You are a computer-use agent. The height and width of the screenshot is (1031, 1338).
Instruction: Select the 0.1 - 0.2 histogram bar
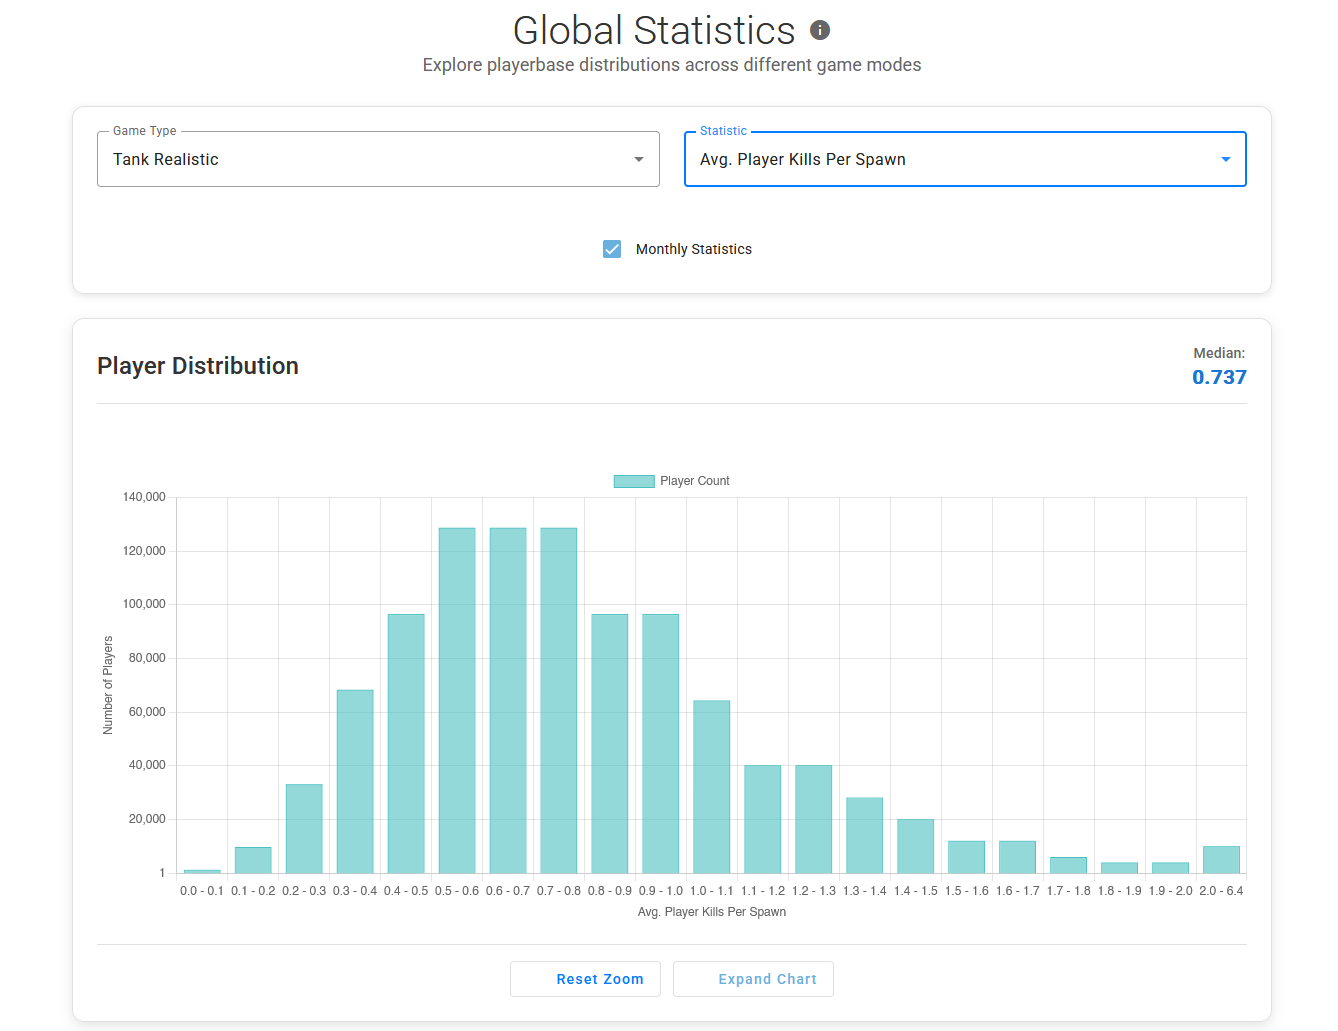click(x=253, y=860)
